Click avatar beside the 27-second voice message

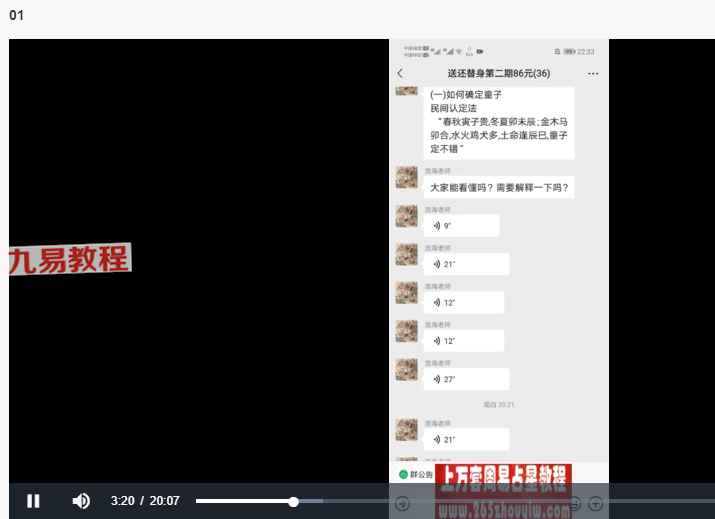click(x=406, y=370)
